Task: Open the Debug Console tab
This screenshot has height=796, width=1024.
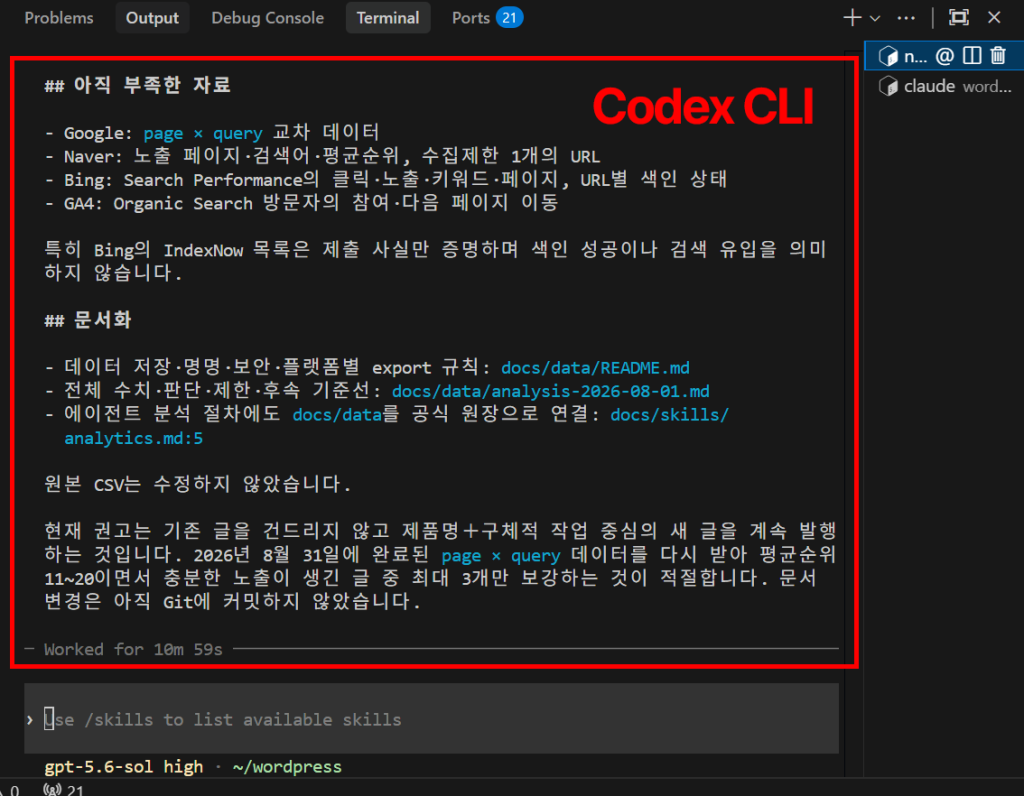Action: coord(267,18)
